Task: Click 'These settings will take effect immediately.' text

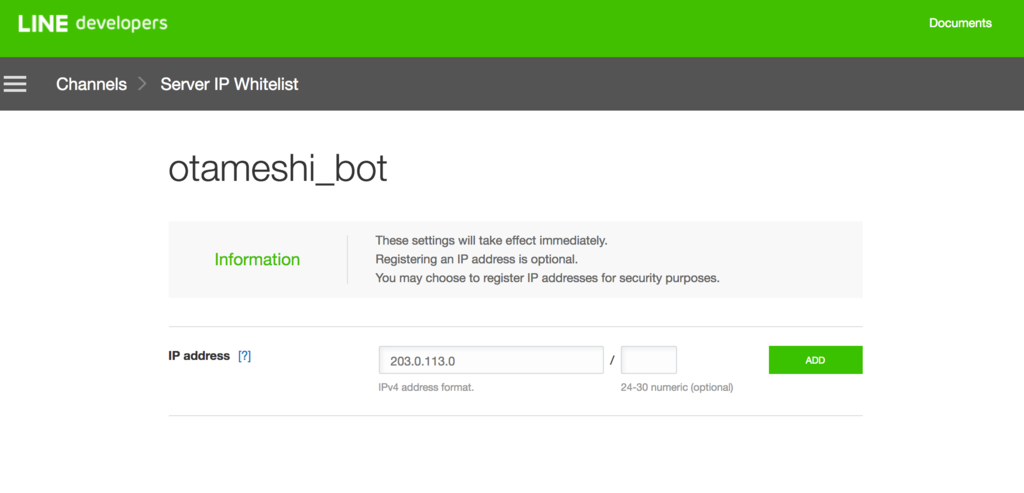Action: 491,240
